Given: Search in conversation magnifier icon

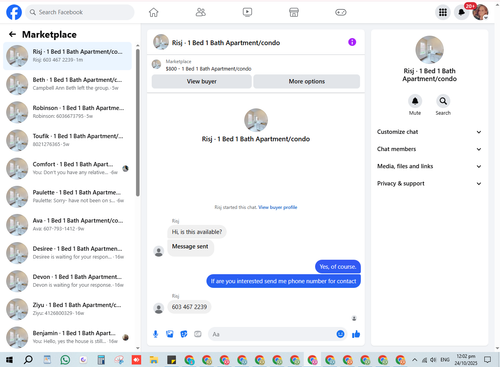Looking at the screenshot, I should [x=443, y=101].
